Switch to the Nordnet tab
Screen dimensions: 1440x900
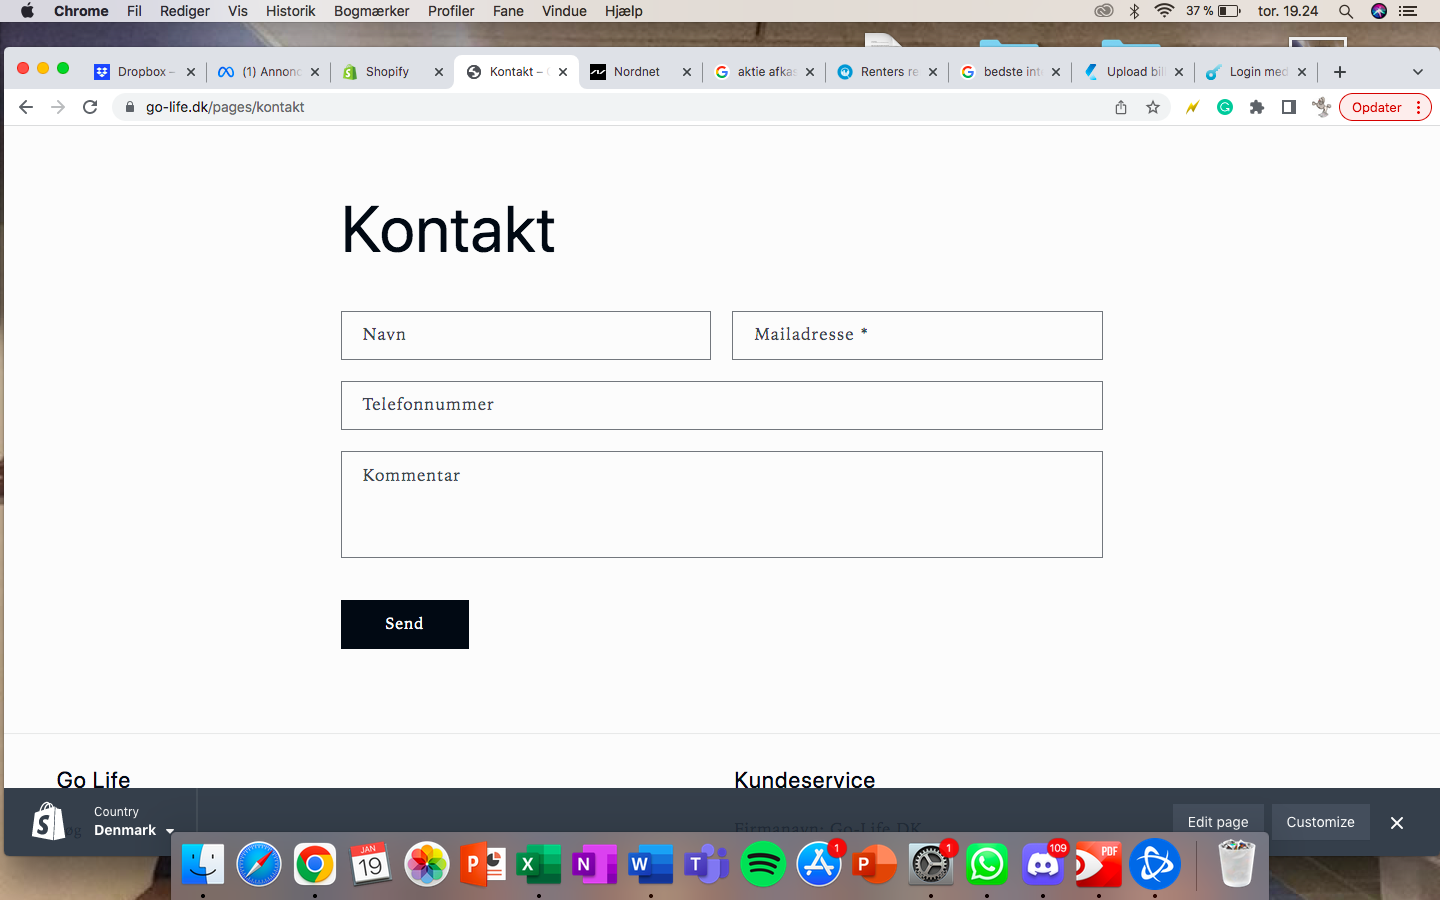pyautogui.click(x=636, y=72)
